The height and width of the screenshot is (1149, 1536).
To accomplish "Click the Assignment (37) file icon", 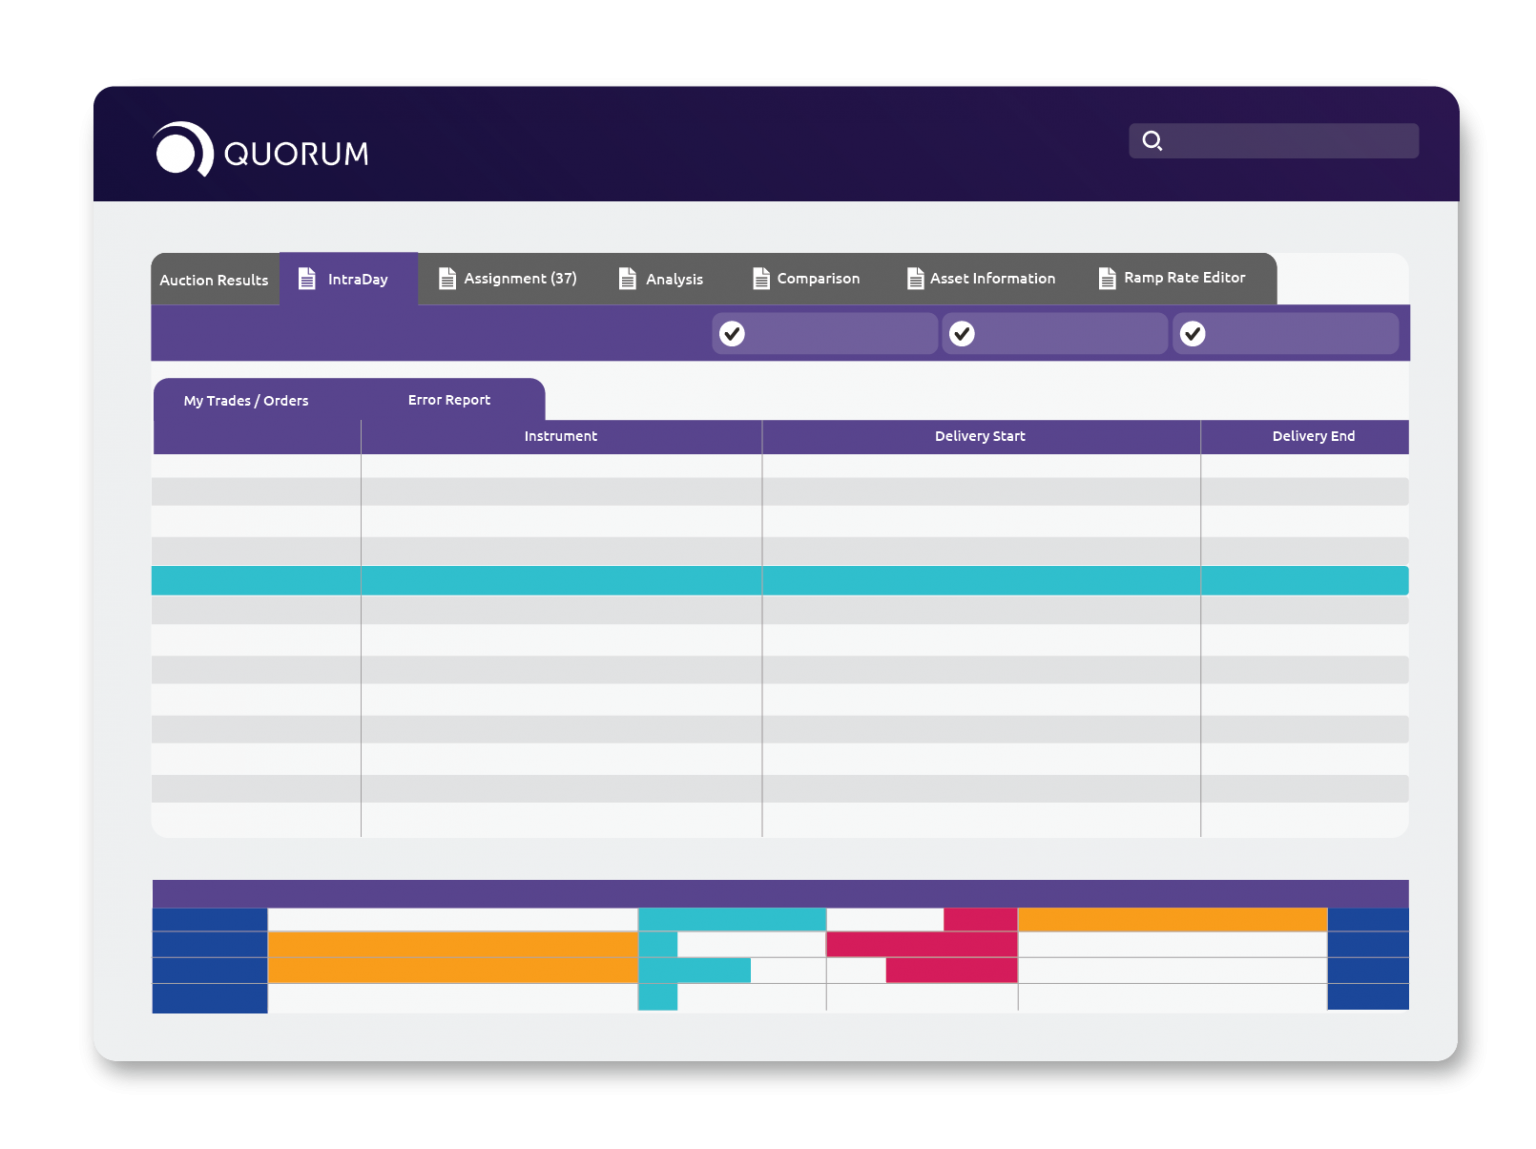I will 446,279.
